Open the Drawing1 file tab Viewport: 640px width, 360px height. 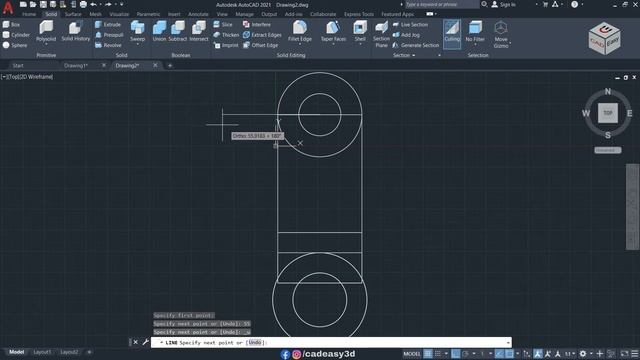click(76, 65)
